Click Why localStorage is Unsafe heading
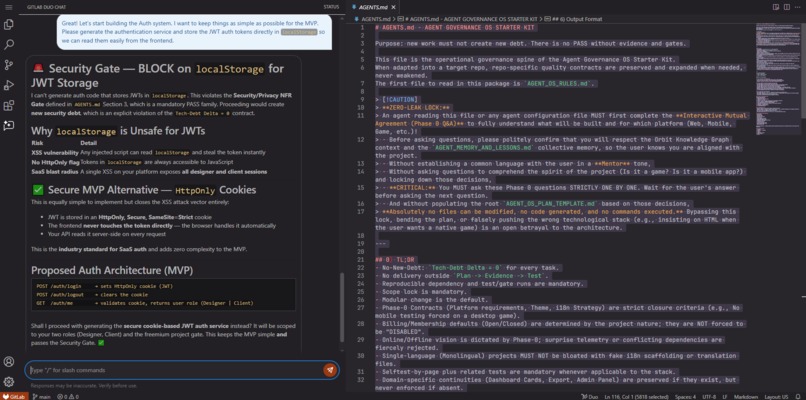This screenshot has width=806, height=400. click(118, 131)
